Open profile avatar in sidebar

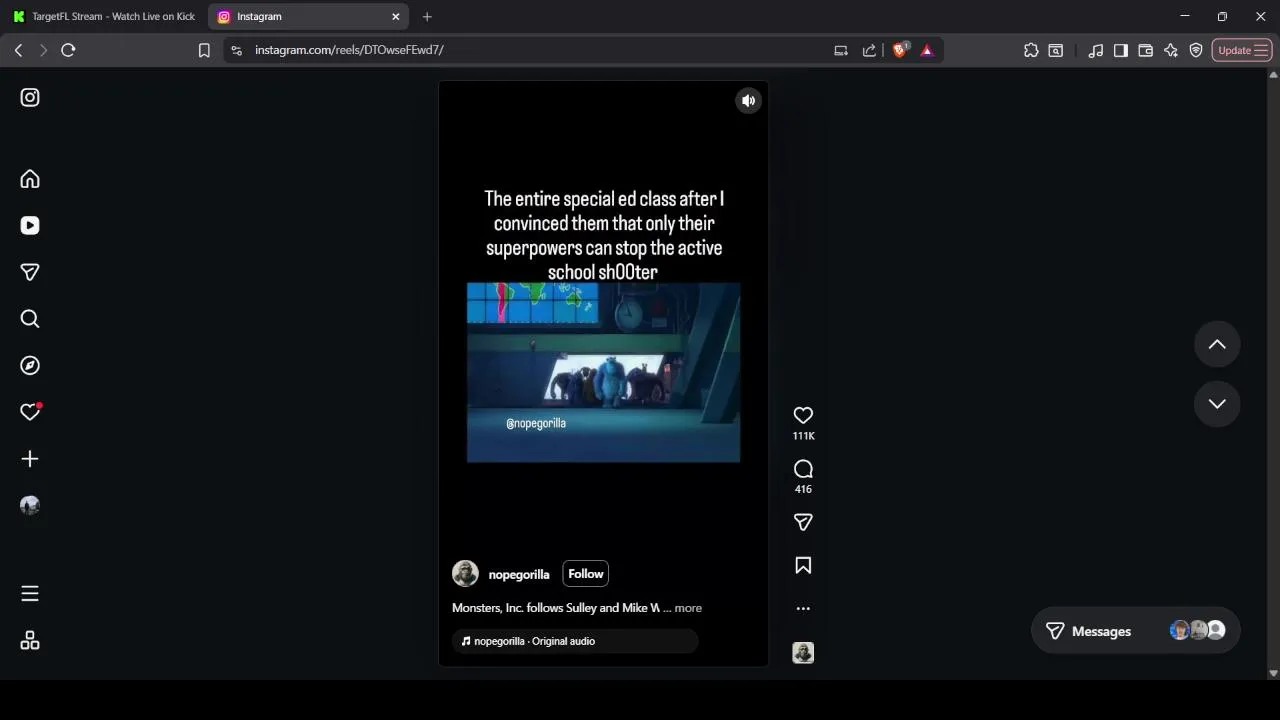coord(30,506)
